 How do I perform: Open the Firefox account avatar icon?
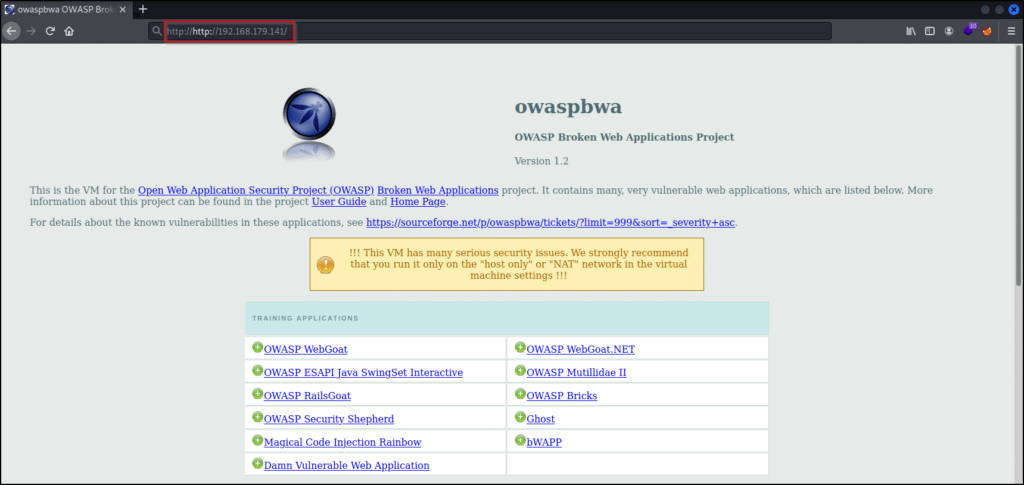949,31
